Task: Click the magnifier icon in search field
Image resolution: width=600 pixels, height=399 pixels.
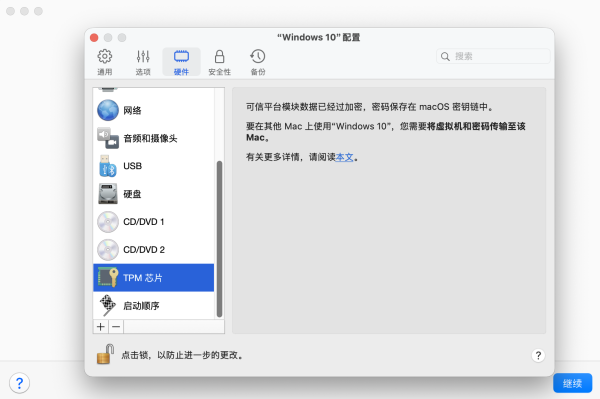Action: 445,57
